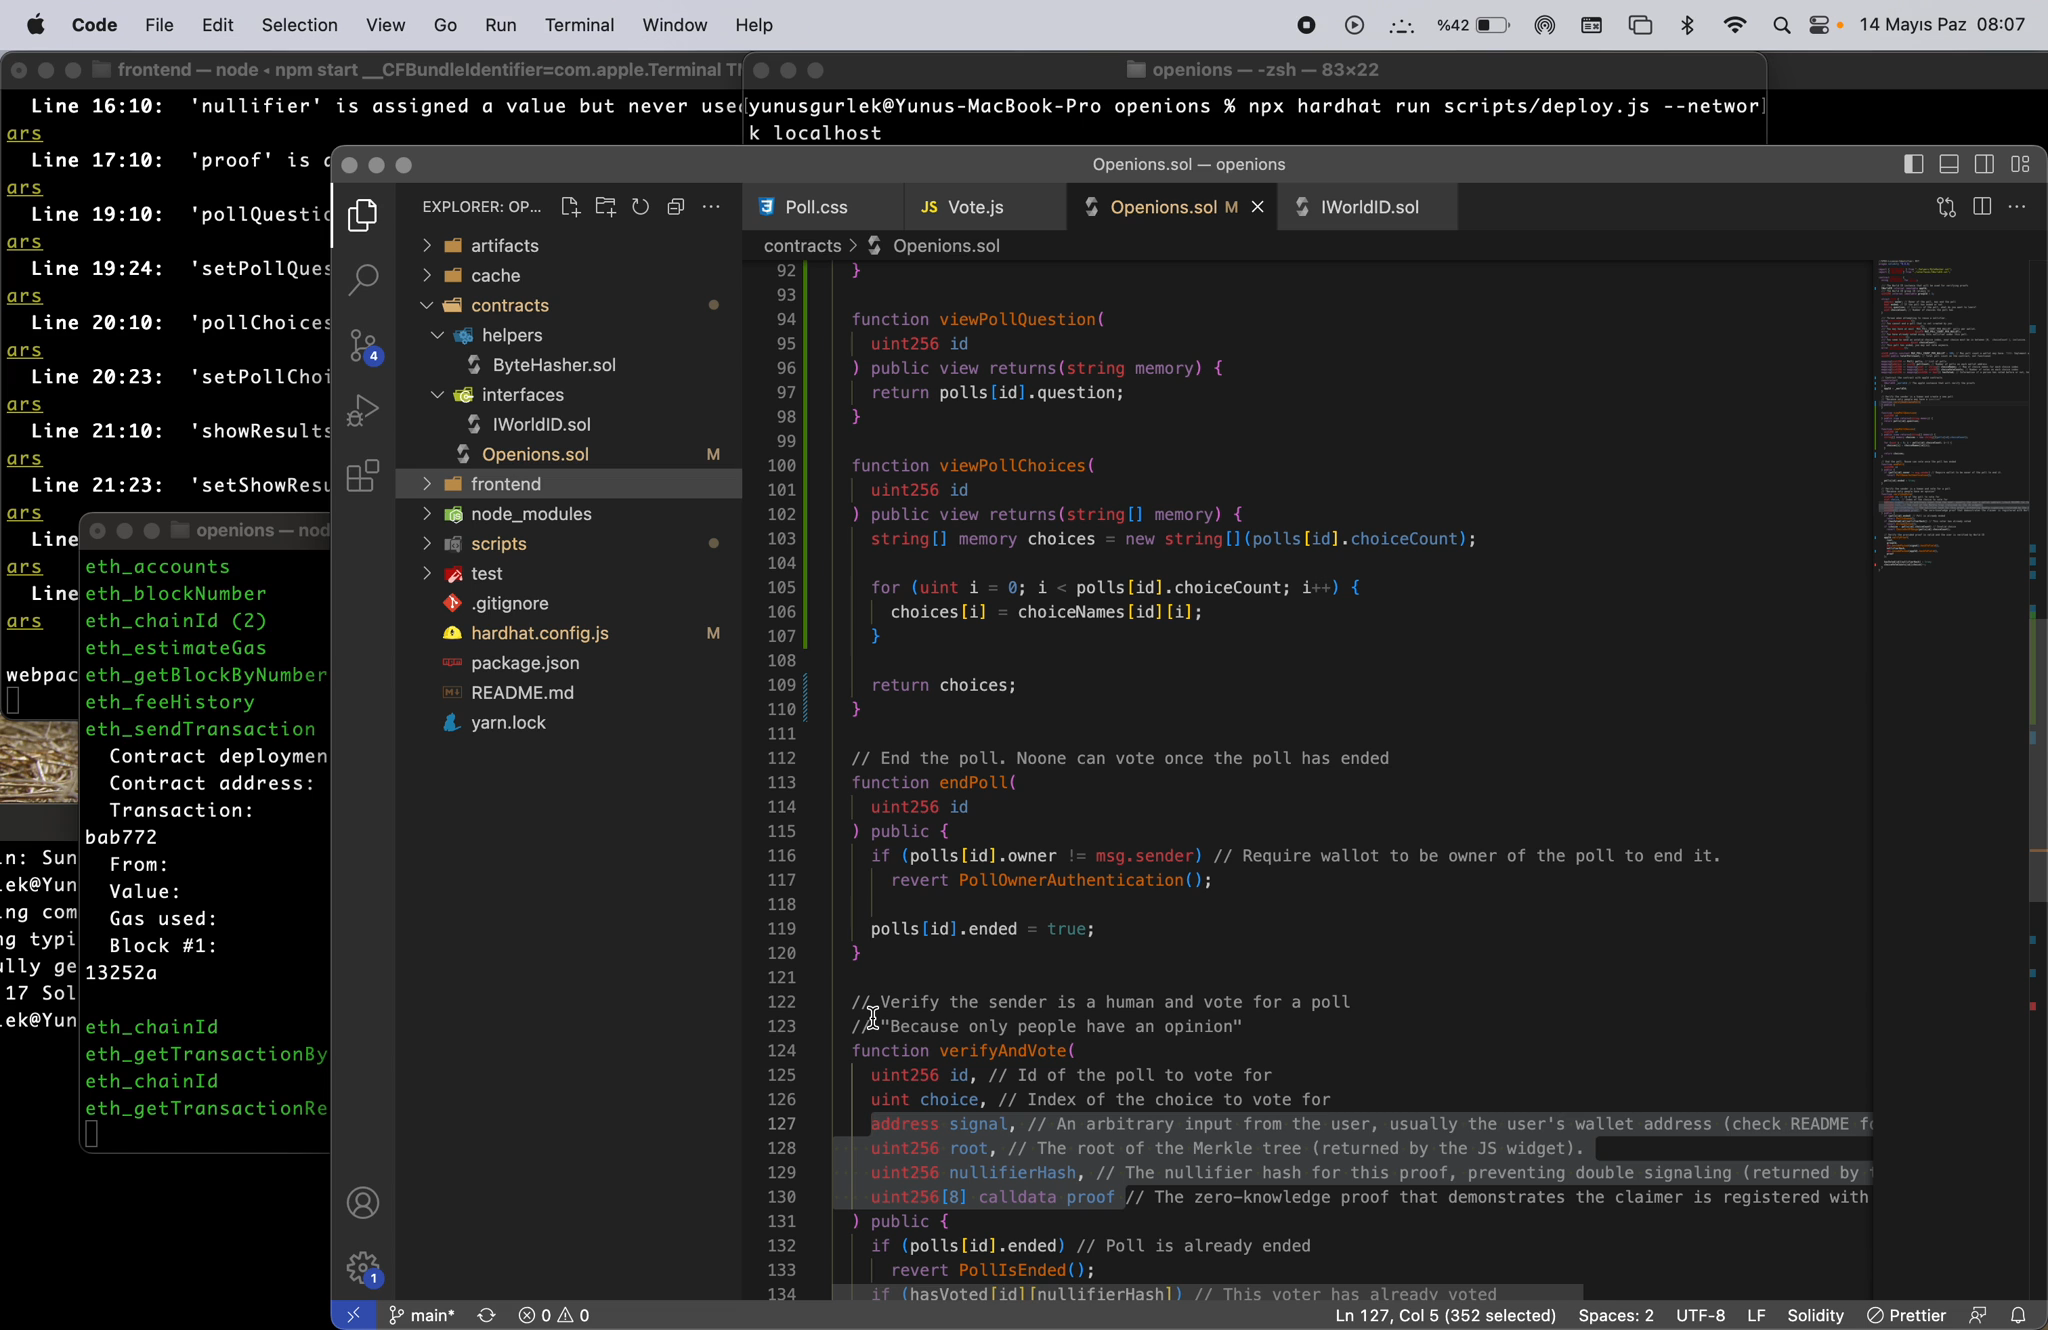Toggle primary side bar layout button
The image size is (2048, 1330).
[1913, 164]
